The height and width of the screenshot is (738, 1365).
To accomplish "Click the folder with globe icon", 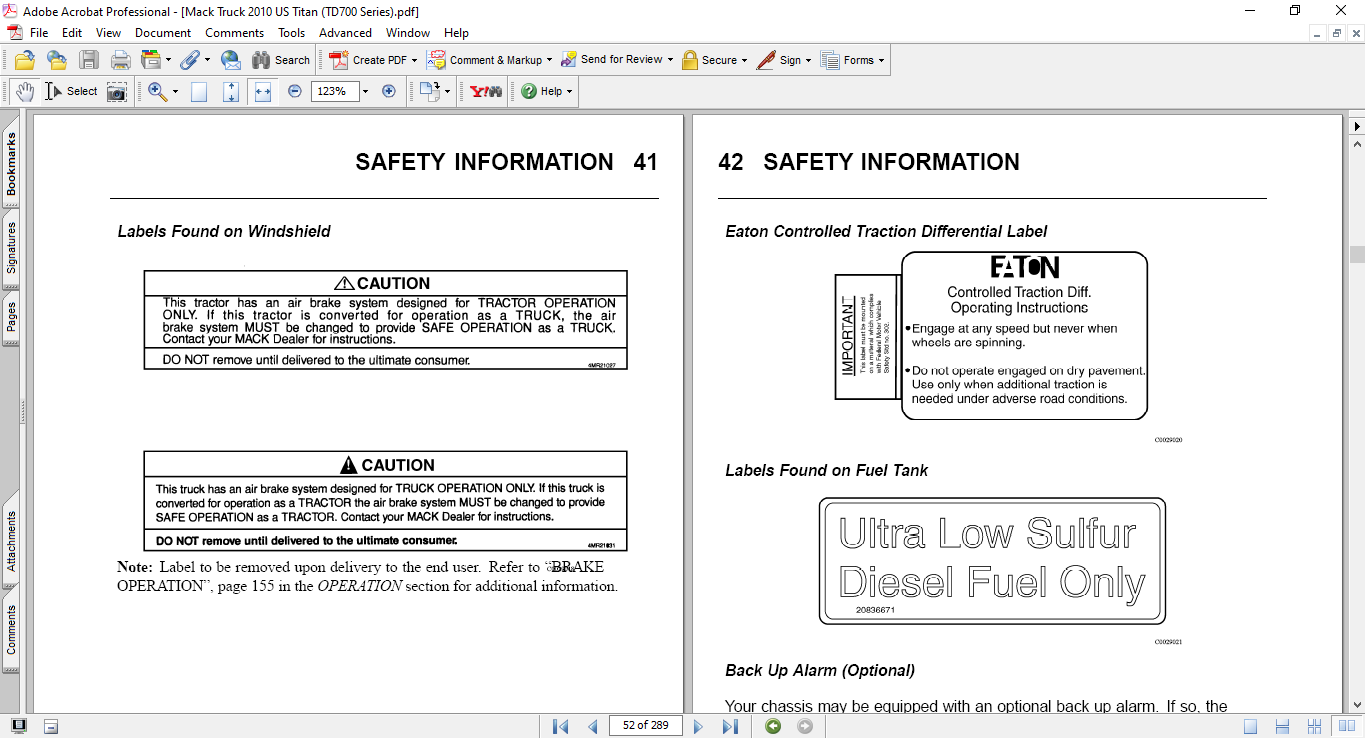I will 57,60.
